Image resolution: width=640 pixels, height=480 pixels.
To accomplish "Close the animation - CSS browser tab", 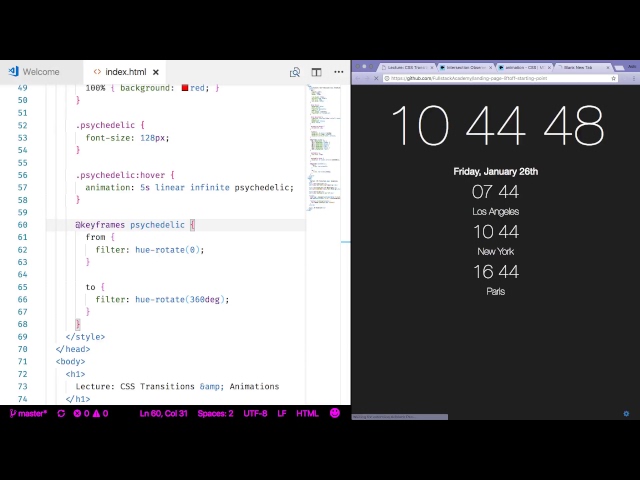I will pos(549,67).
